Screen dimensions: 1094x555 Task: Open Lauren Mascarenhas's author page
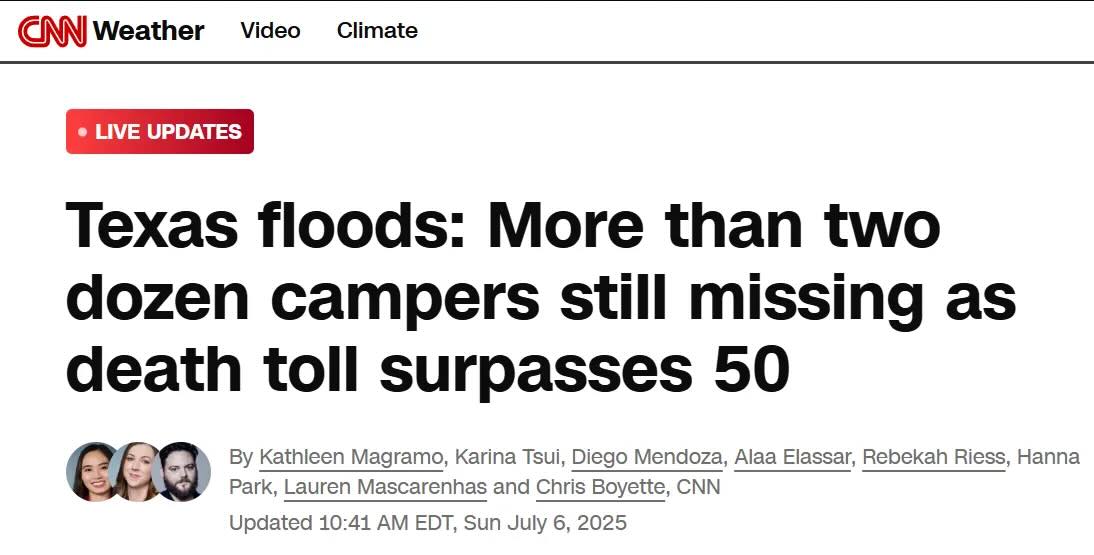[385, 487]
